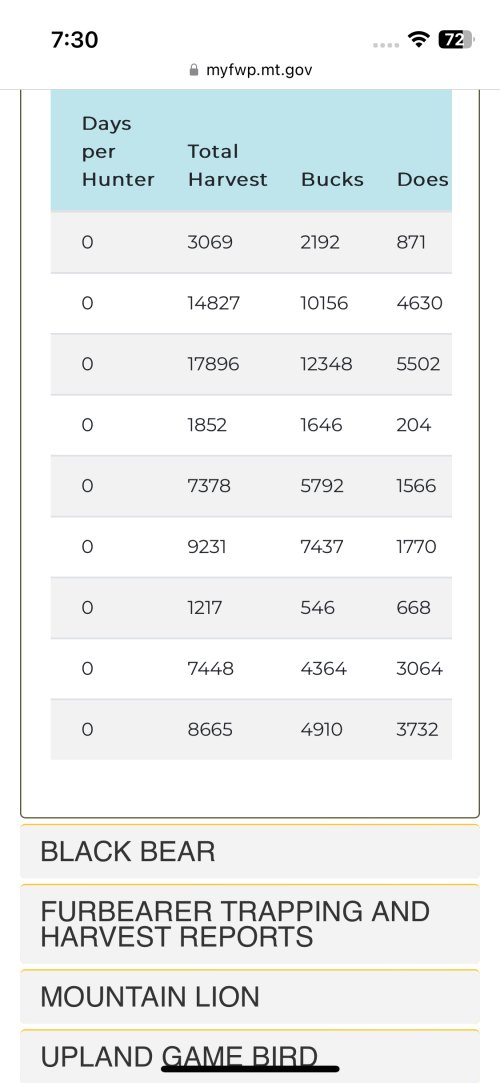Select the Does column header

pos(423,180)
